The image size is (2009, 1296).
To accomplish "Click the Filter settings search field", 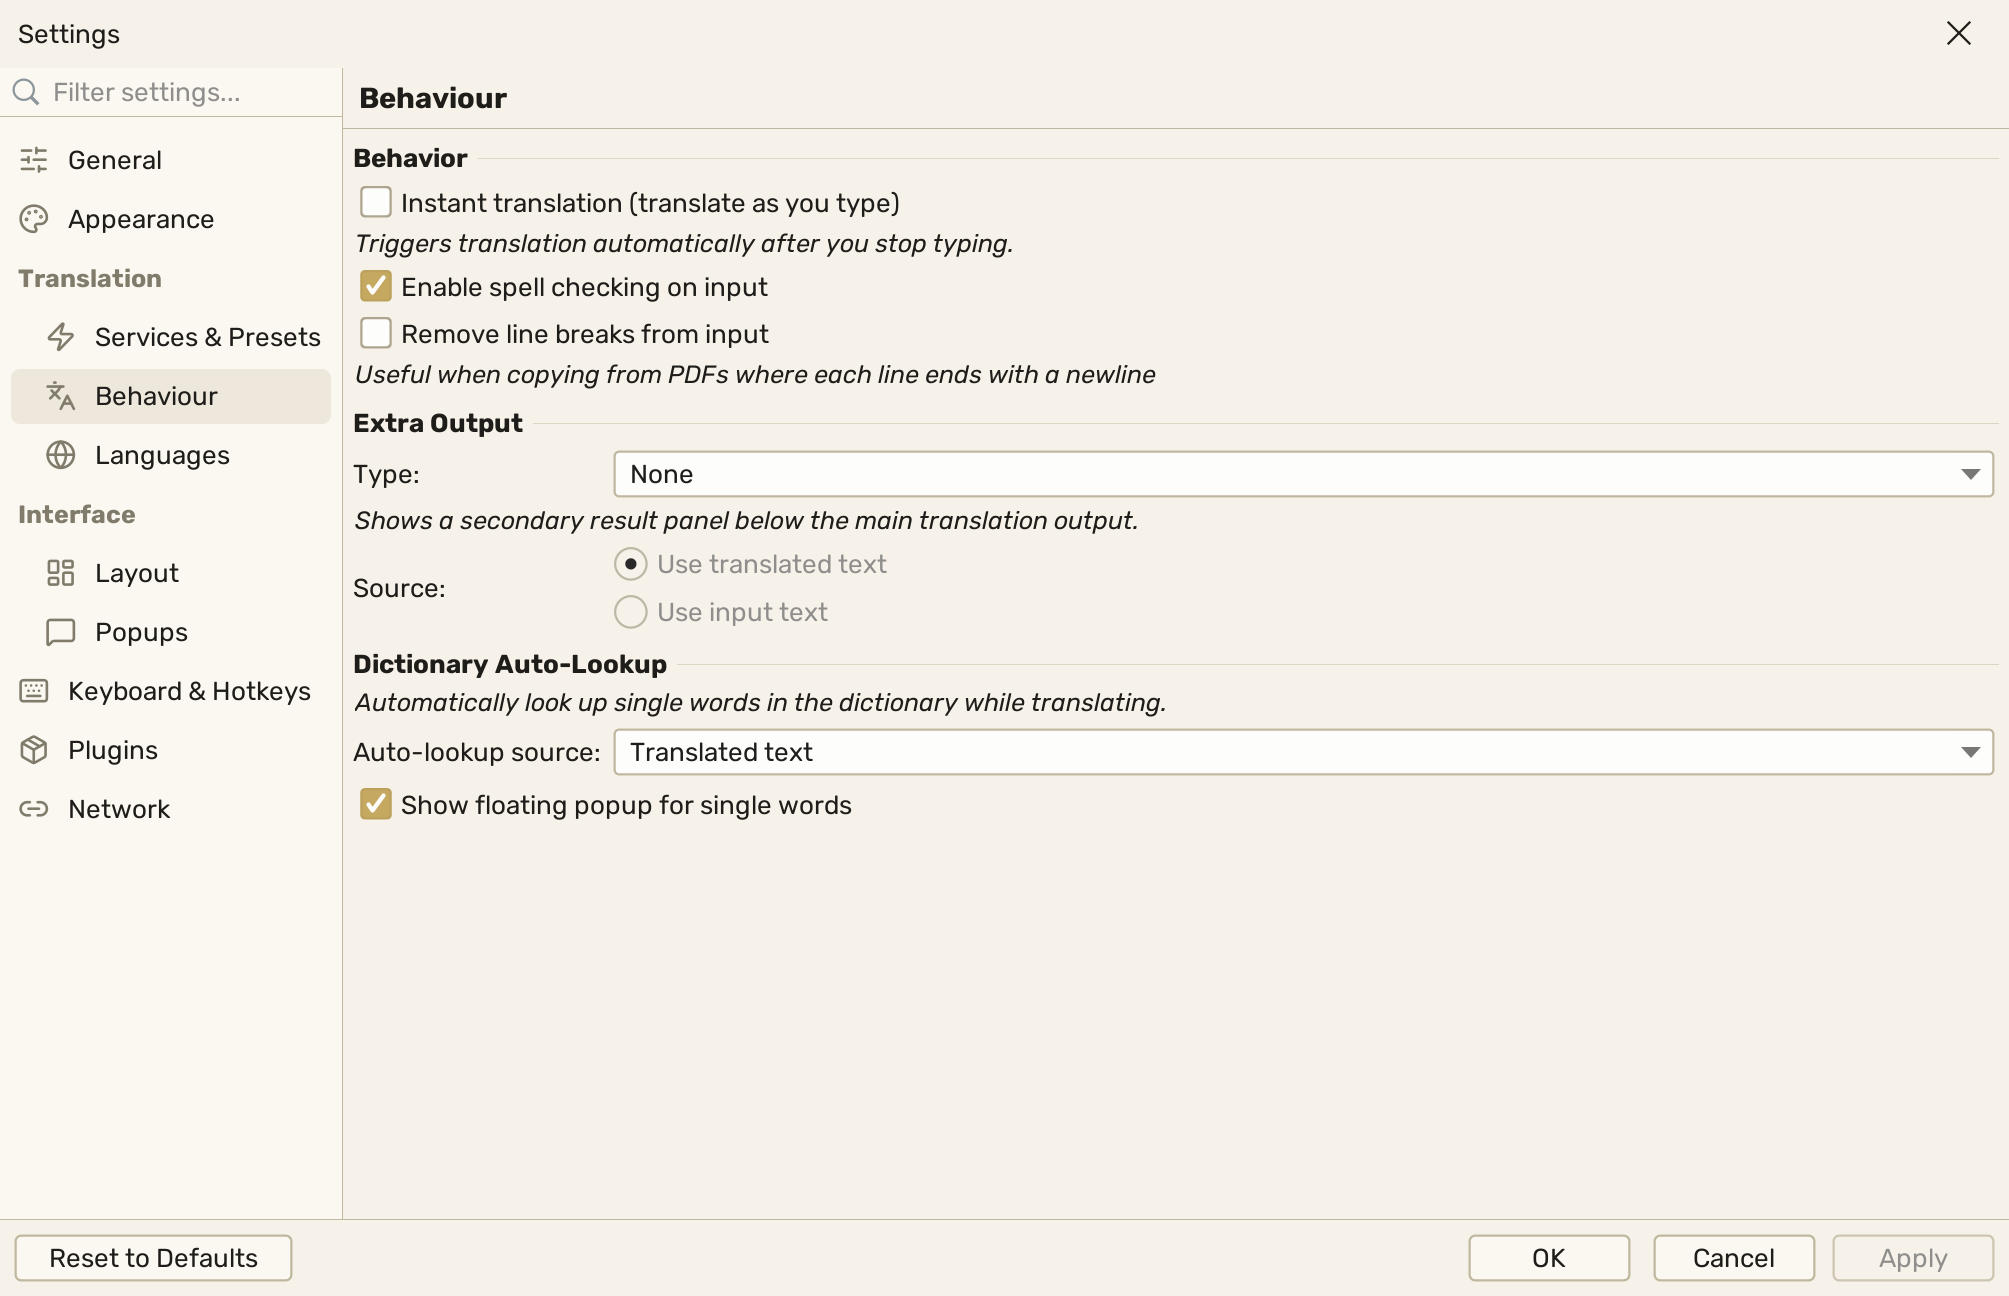I will click(x=171, y=92).
